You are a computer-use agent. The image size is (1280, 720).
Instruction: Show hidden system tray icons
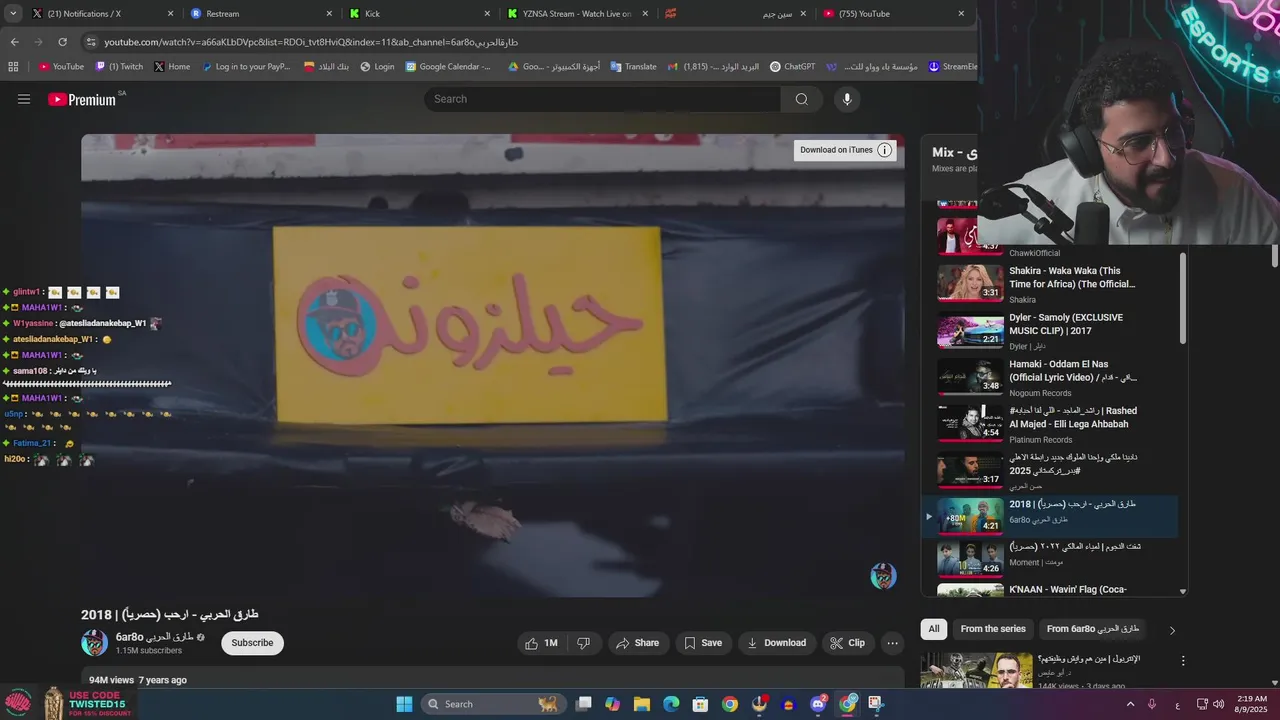pyautogui.click(x=1131, y=704)
